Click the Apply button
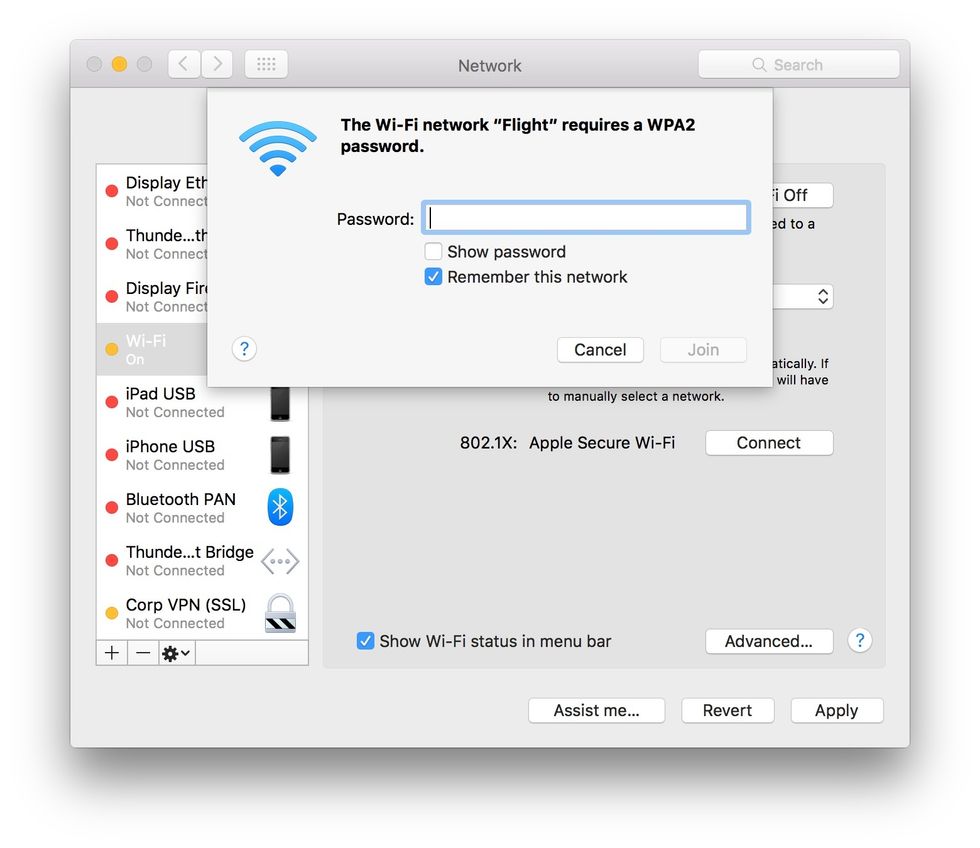The image size is (980, 848). coord(837,710)
